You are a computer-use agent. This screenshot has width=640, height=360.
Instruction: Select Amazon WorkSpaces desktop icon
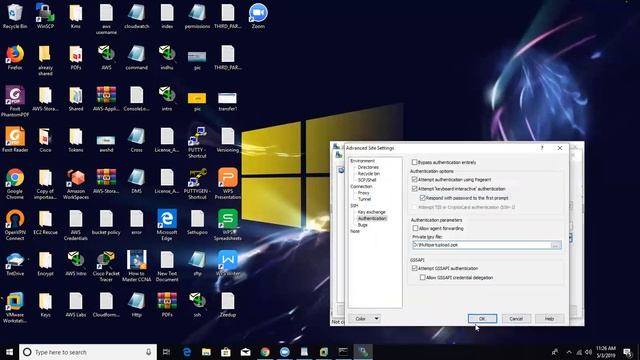(x=76, y=184)
